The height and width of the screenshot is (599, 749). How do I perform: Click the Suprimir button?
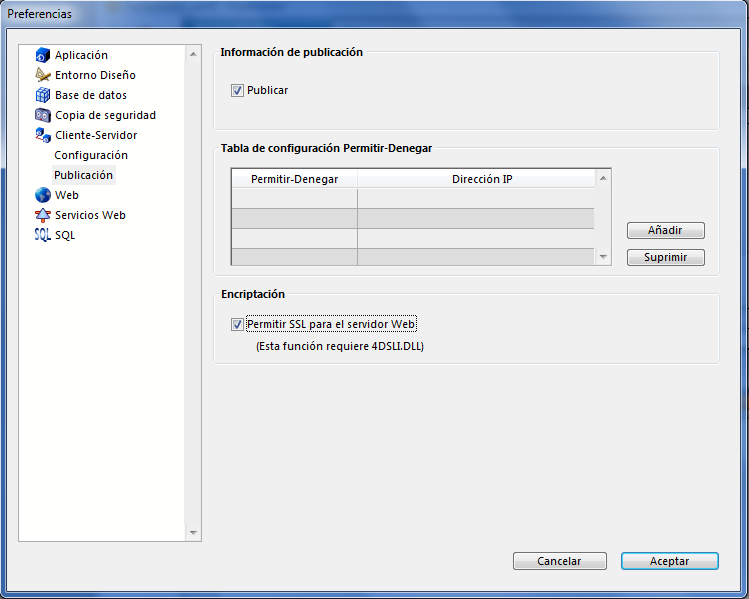(665, 257)
